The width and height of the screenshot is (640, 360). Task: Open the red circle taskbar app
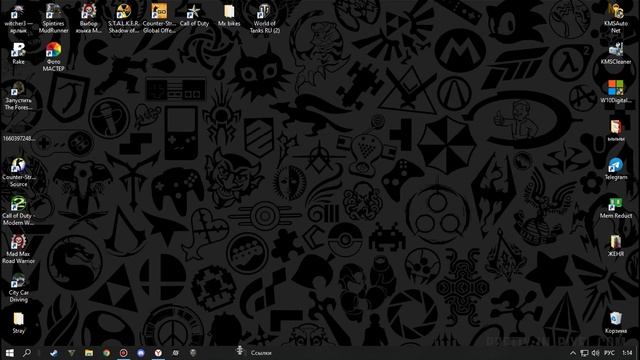coord(124,353)
